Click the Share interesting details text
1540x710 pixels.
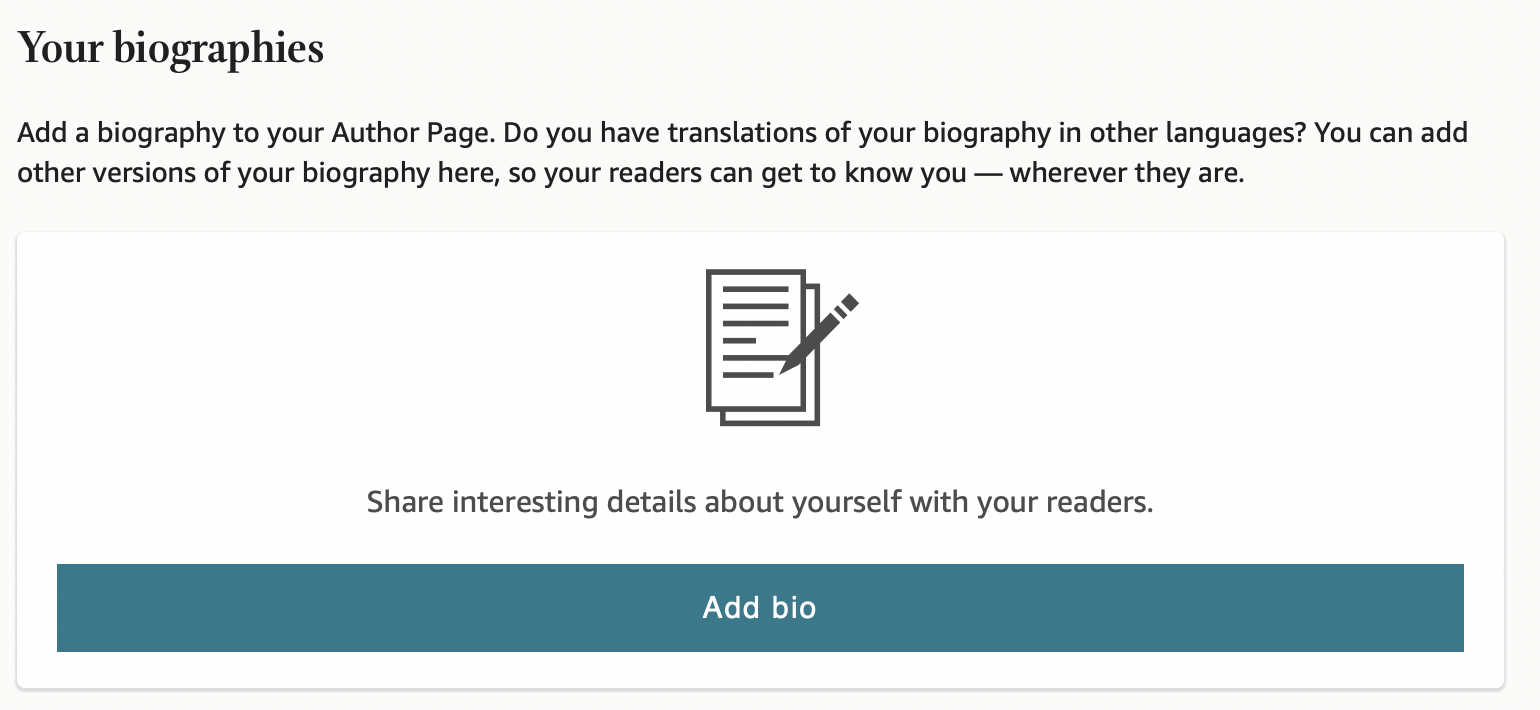[x=760, y=501]
